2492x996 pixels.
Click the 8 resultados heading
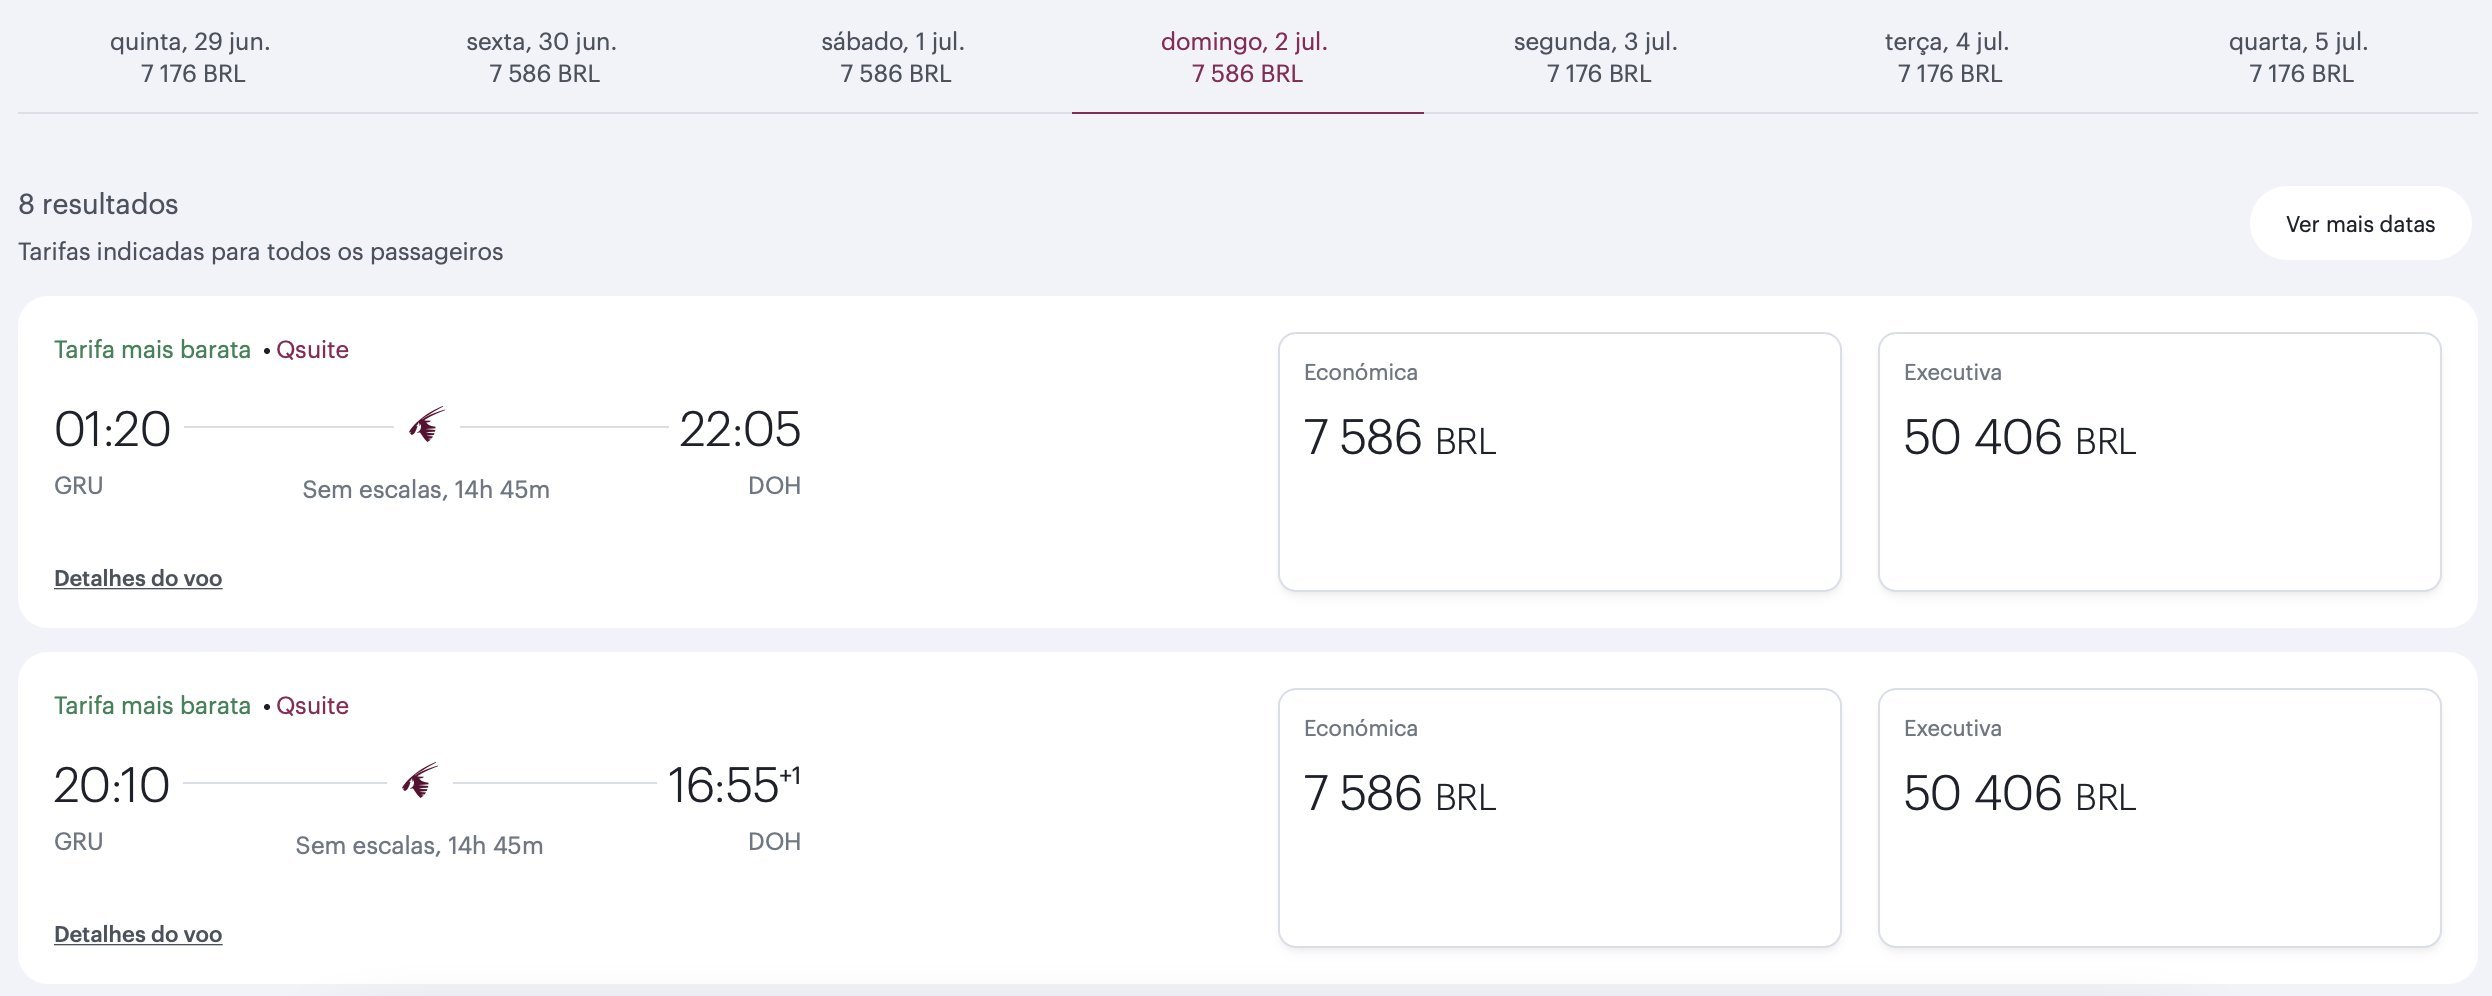tap(98, 204)
